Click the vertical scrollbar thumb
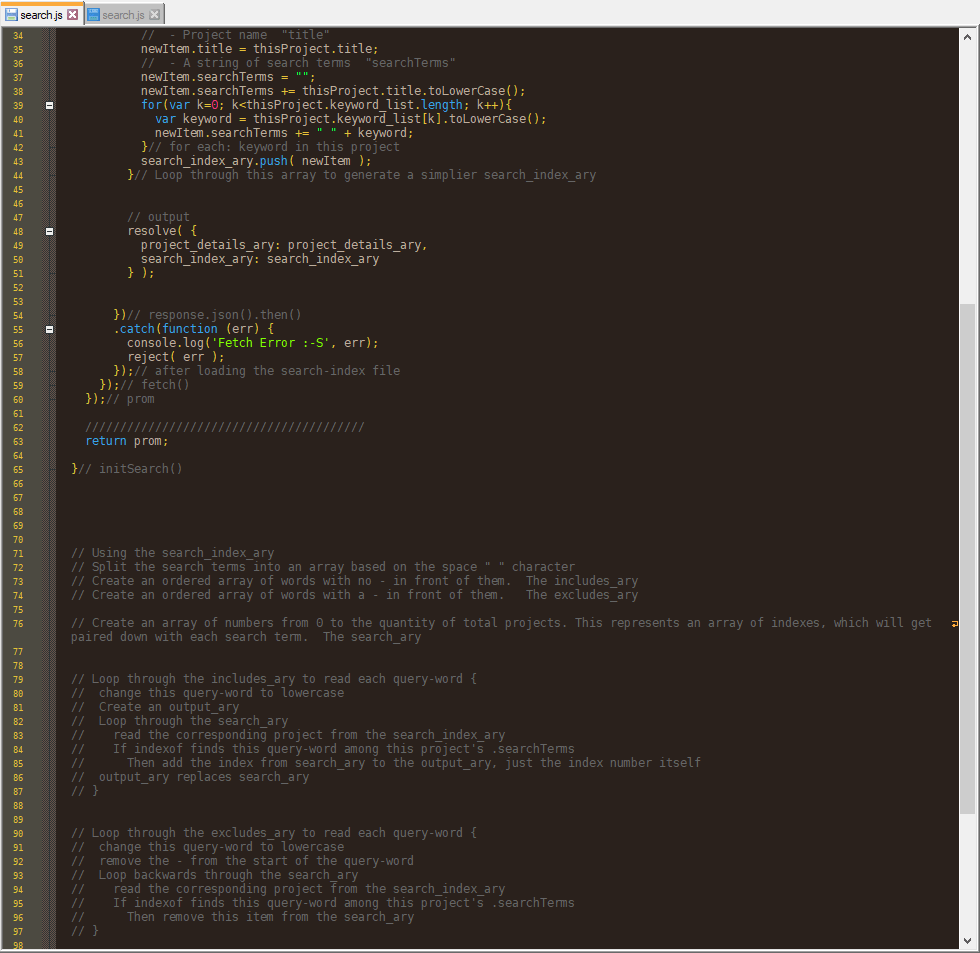The width and height of the screenshot is (980, 953). 966,560
